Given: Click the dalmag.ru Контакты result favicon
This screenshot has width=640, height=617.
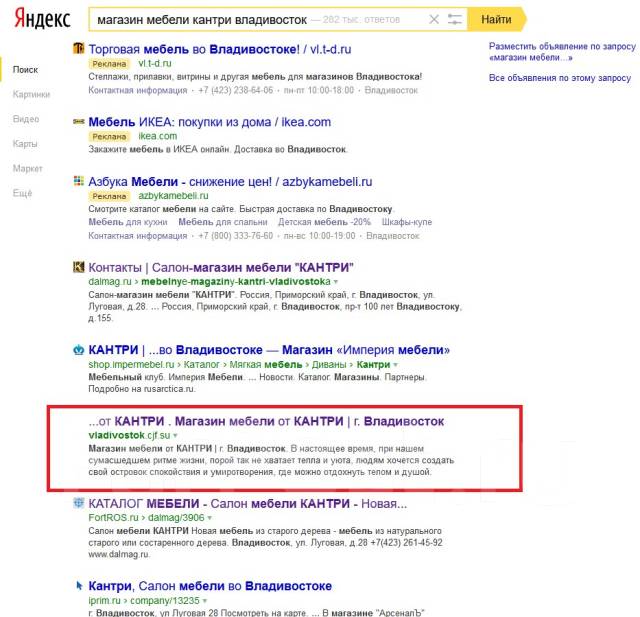Looking at the screenshot, I should (x=79, y=267).
